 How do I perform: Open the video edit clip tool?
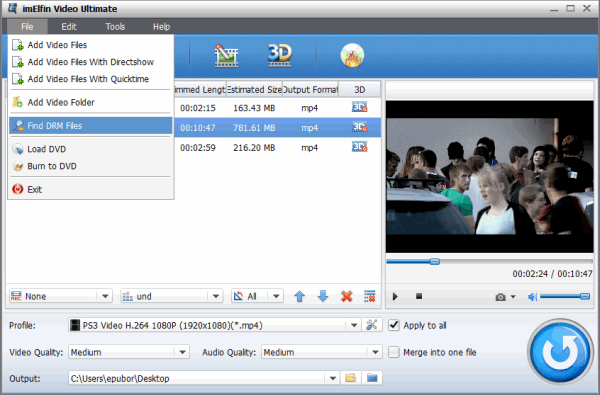(x=226, y=55)
